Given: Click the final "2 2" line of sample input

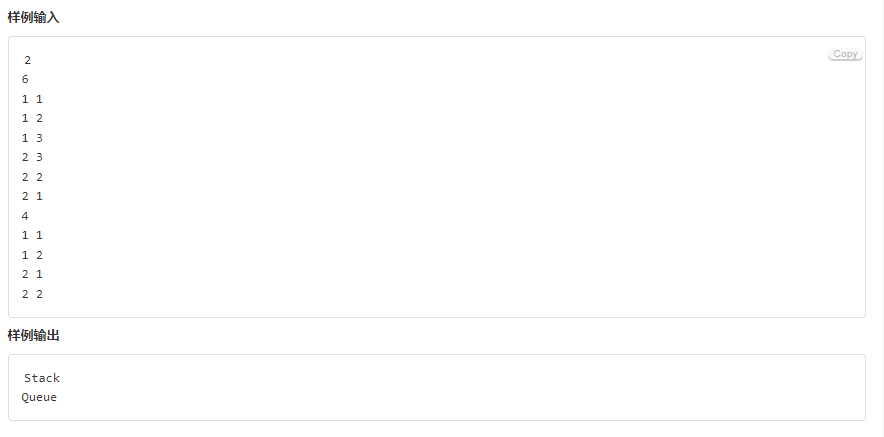Looking at the screenshot, I should coord(32,294).
